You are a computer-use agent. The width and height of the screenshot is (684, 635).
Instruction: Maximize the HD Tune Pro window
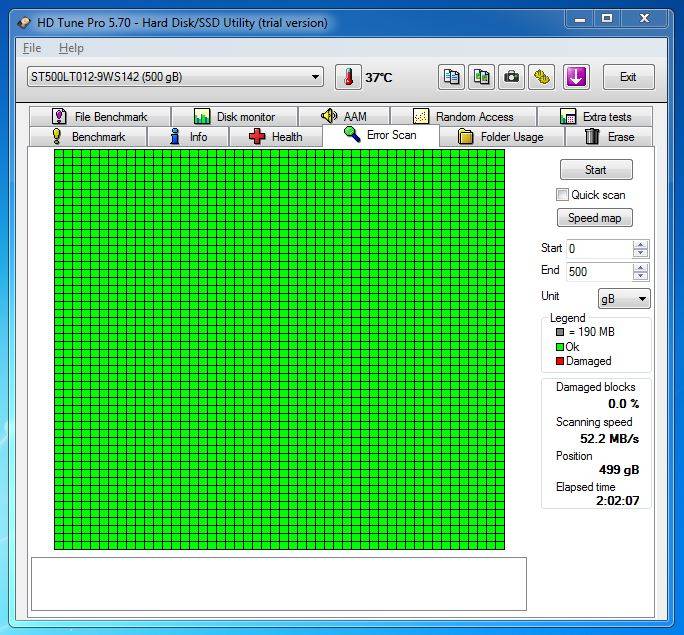[x=607, y=19]
